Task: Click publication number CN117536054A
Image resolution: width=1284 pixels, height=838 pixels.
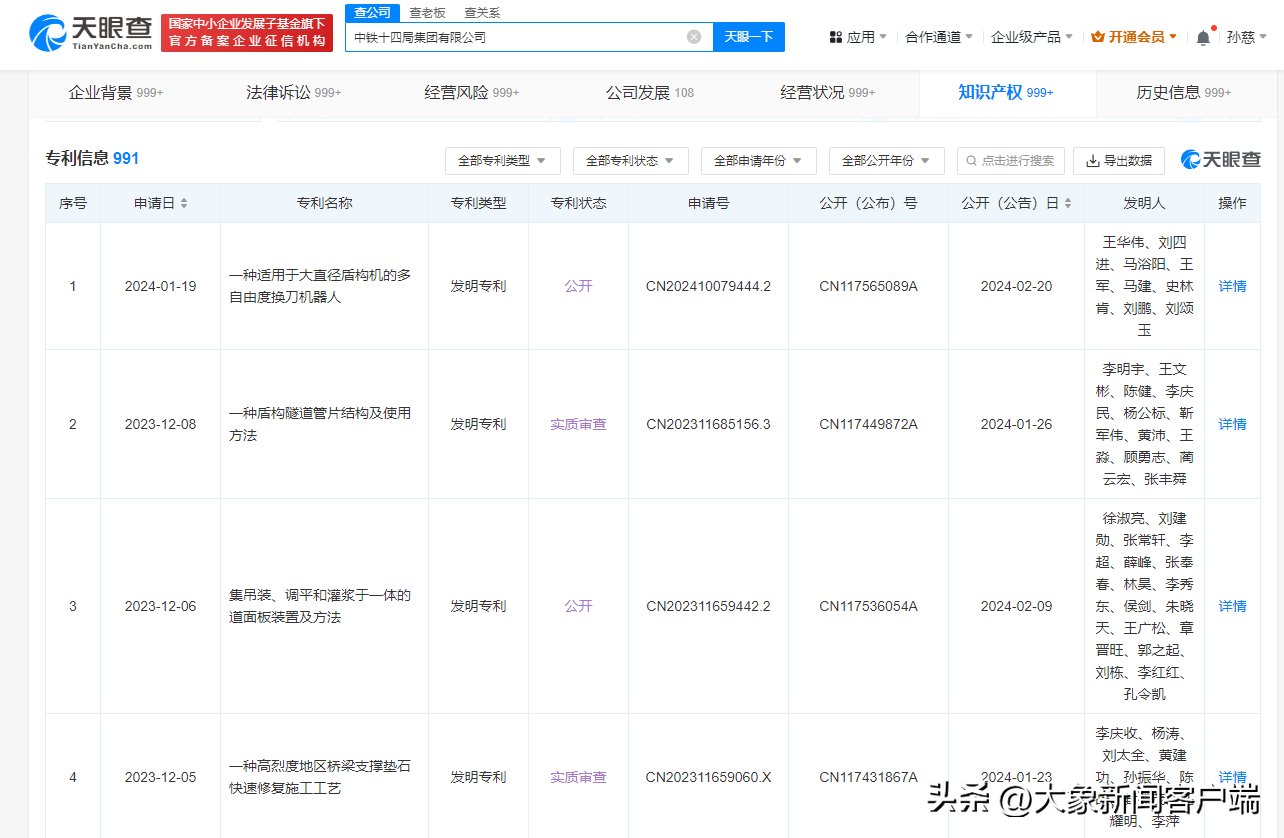Action: point(868,606)
